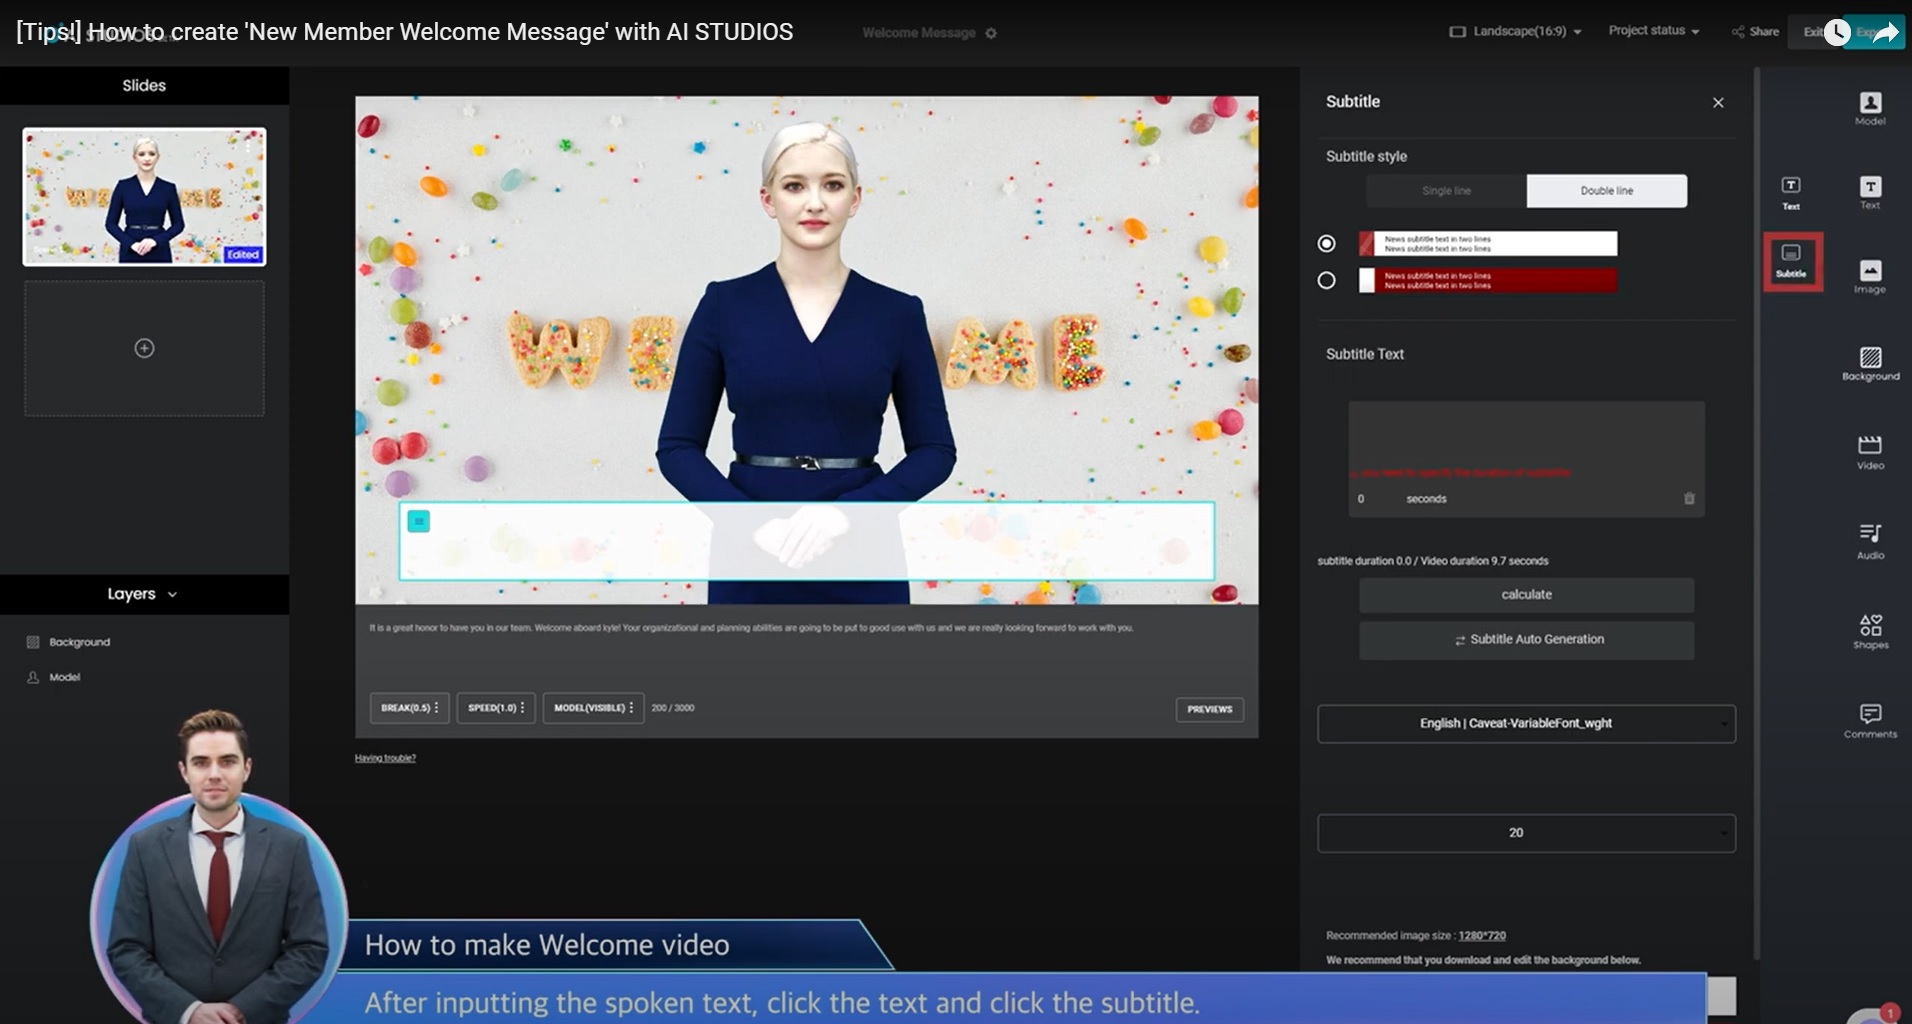
Task: Add a new slide with plus icon
Action: (x=144, y=348)
